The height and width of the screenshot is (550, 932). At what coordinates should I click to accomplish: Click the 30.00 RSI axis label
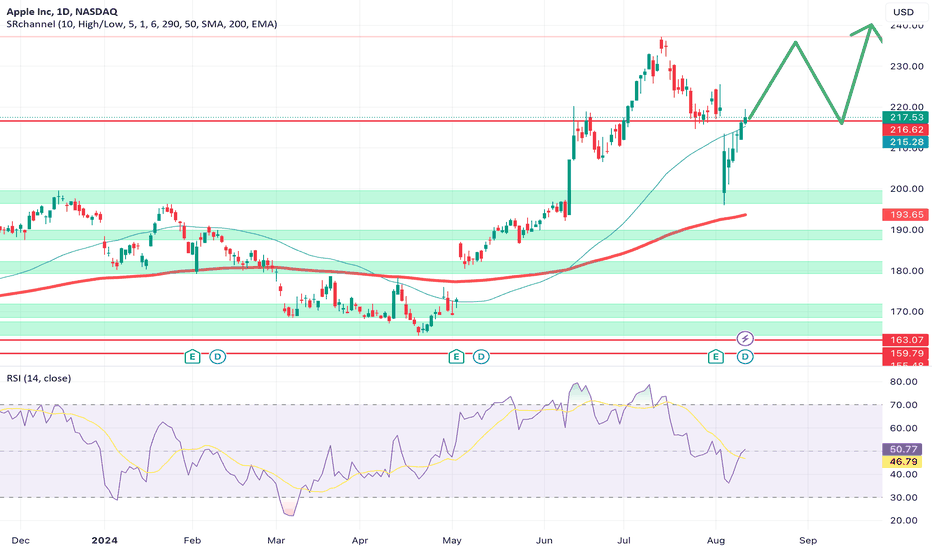coord(903,498)
